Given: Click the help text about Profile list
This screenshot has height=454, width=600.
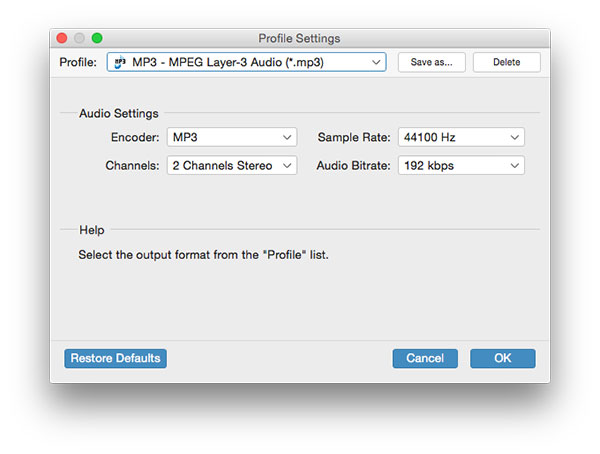Looking at the screenshot, I should tap(203, 255).
